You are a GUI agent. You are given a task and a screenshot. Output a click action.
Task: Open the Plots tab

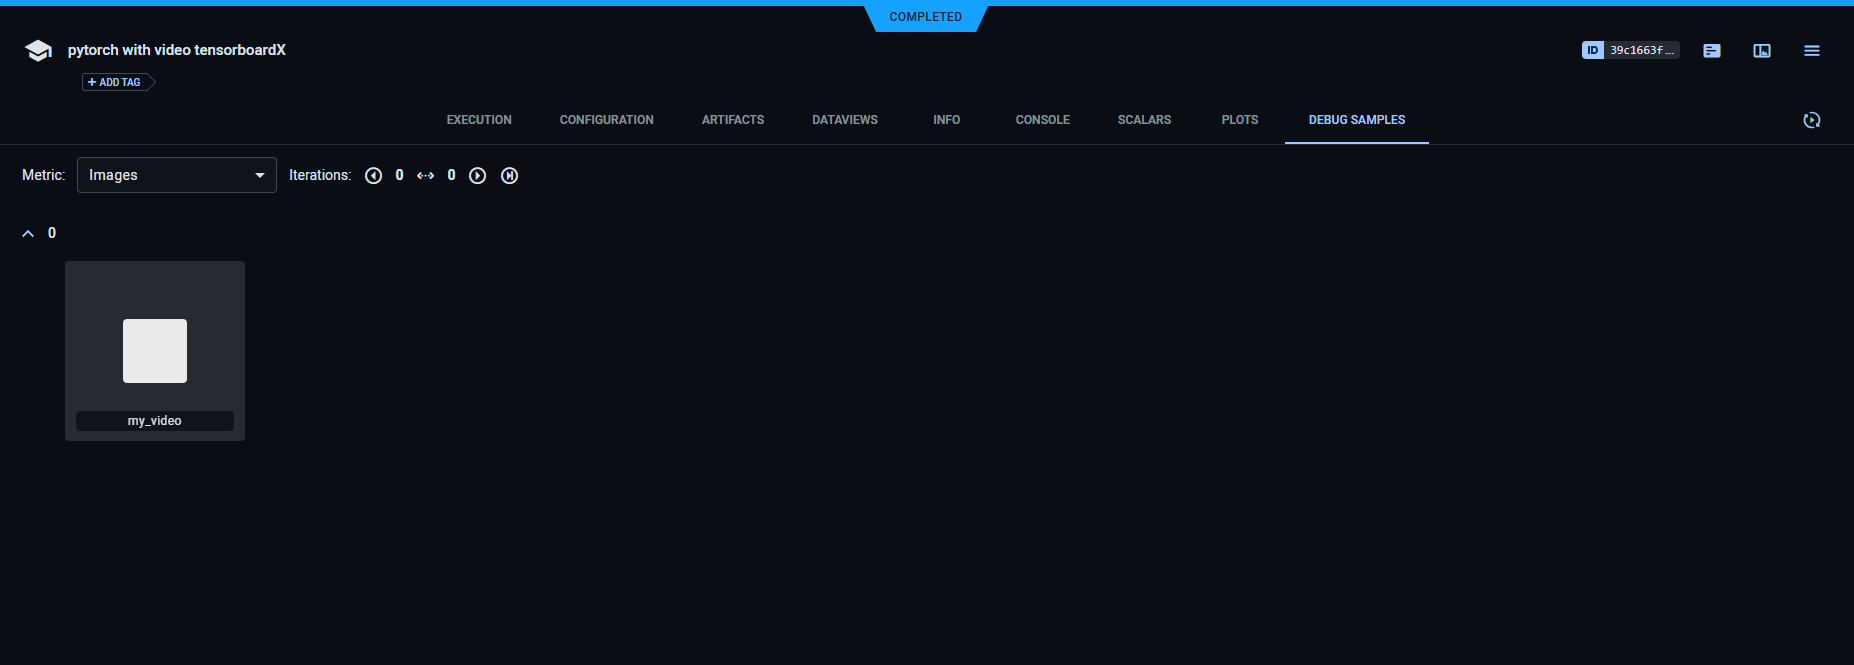coord(1240,120)
